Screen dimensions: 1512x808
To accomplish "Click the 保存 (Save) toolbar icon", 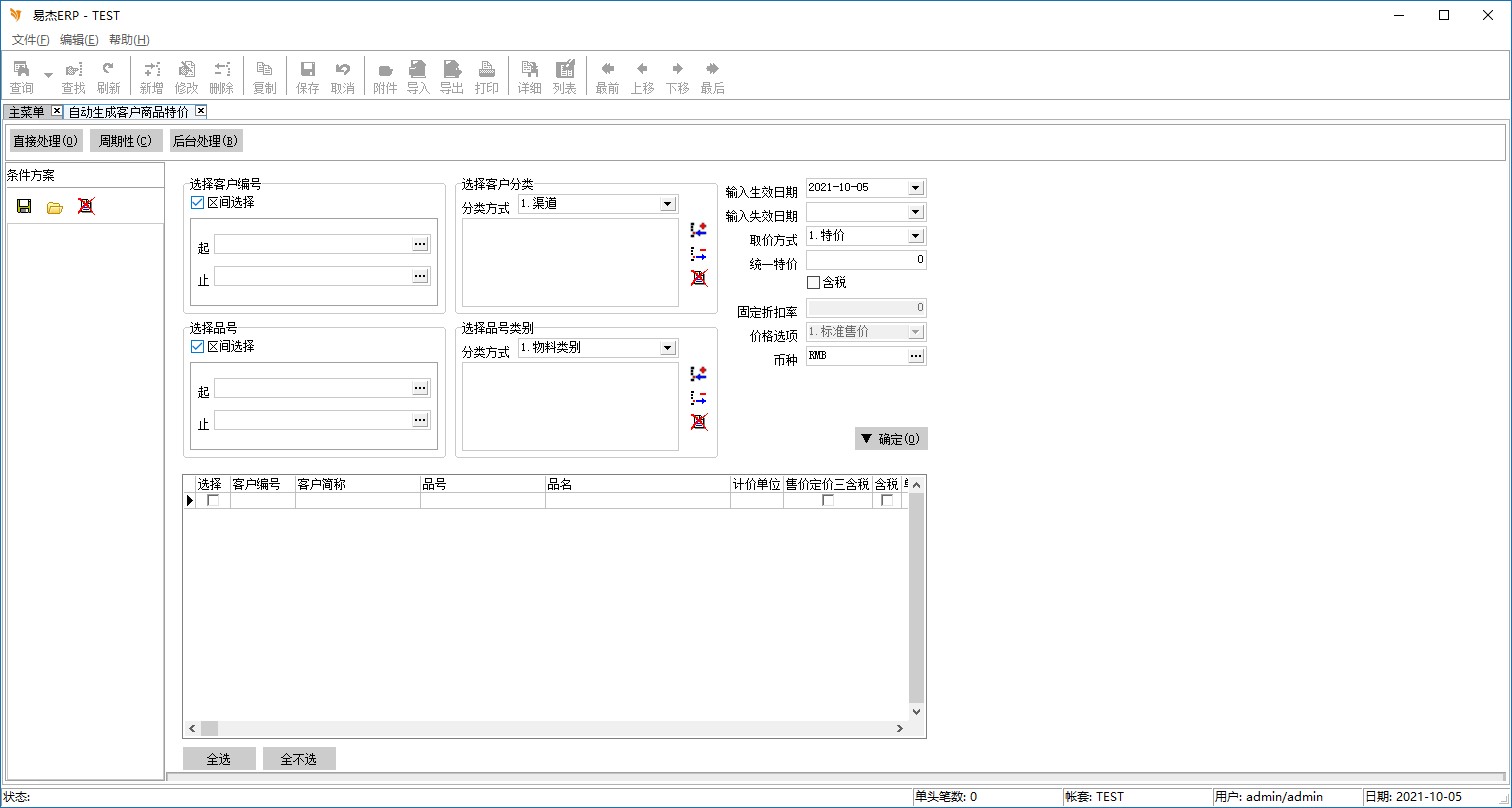I will pos(308,76).
